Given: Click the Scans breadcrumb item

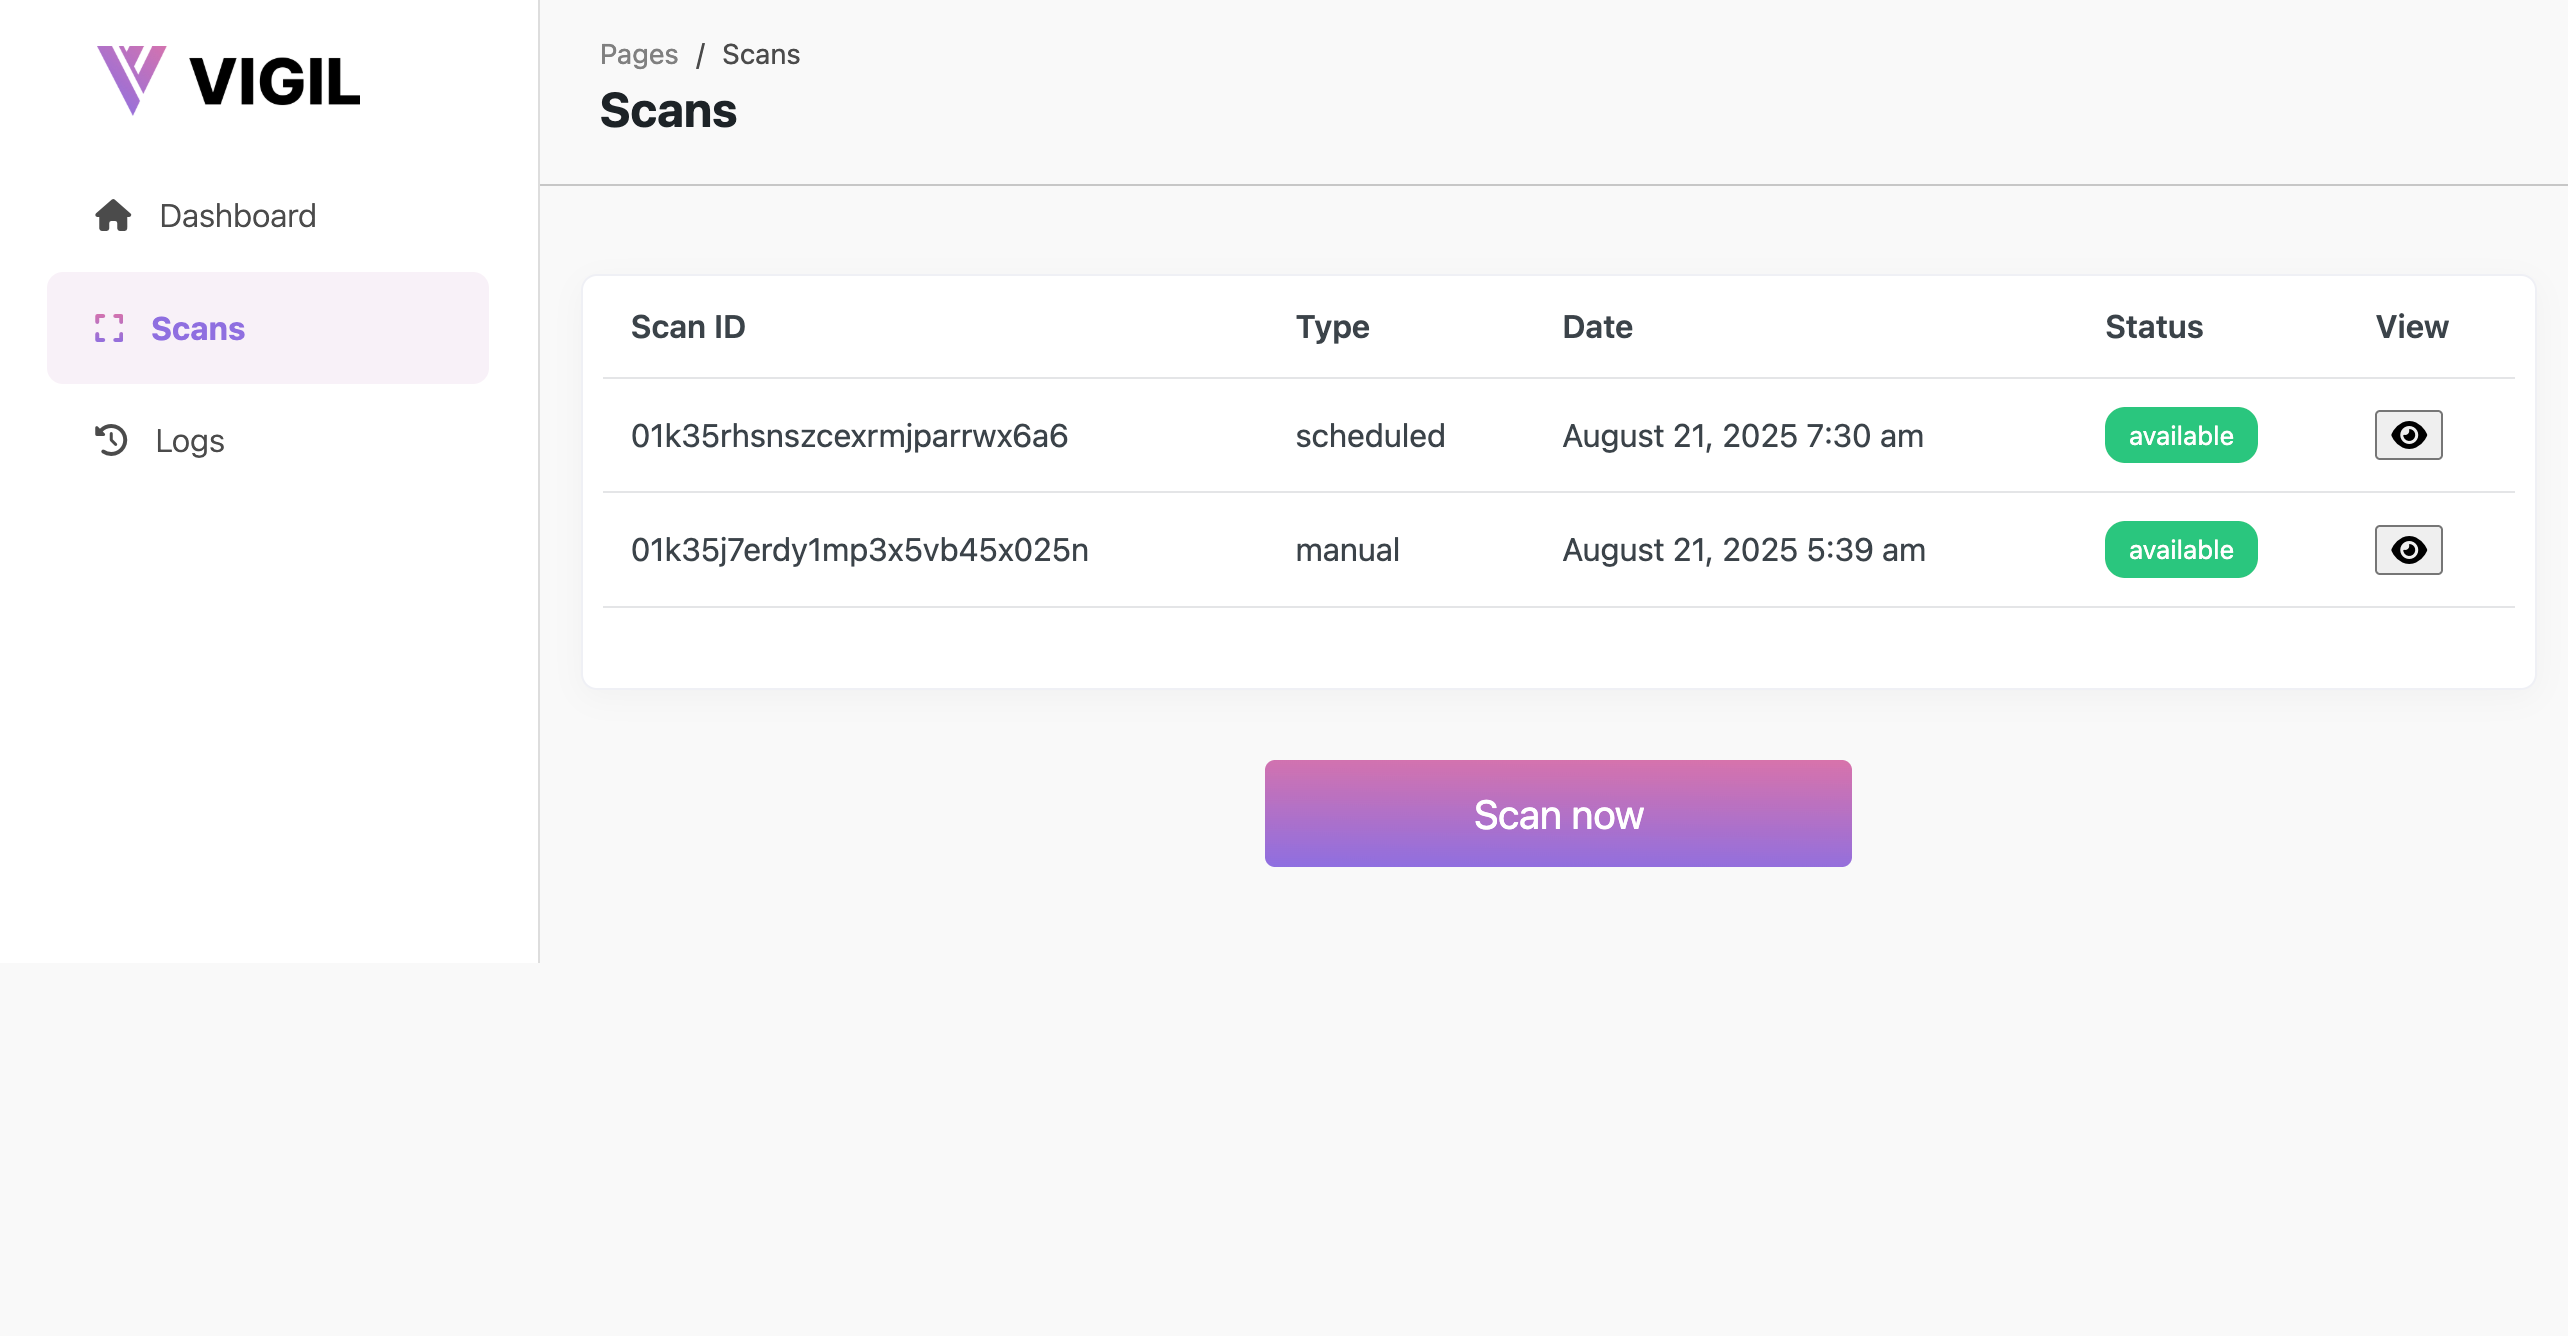Looking at the screenshot, I should click(761, 54).
